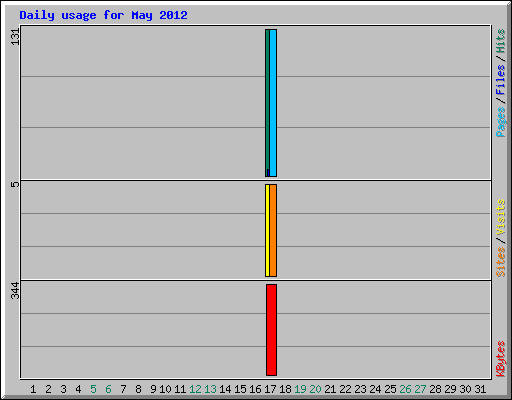This screenshot has height=400, width=512.
Task: Click the green day 26 label
Action: pos(405,389)
